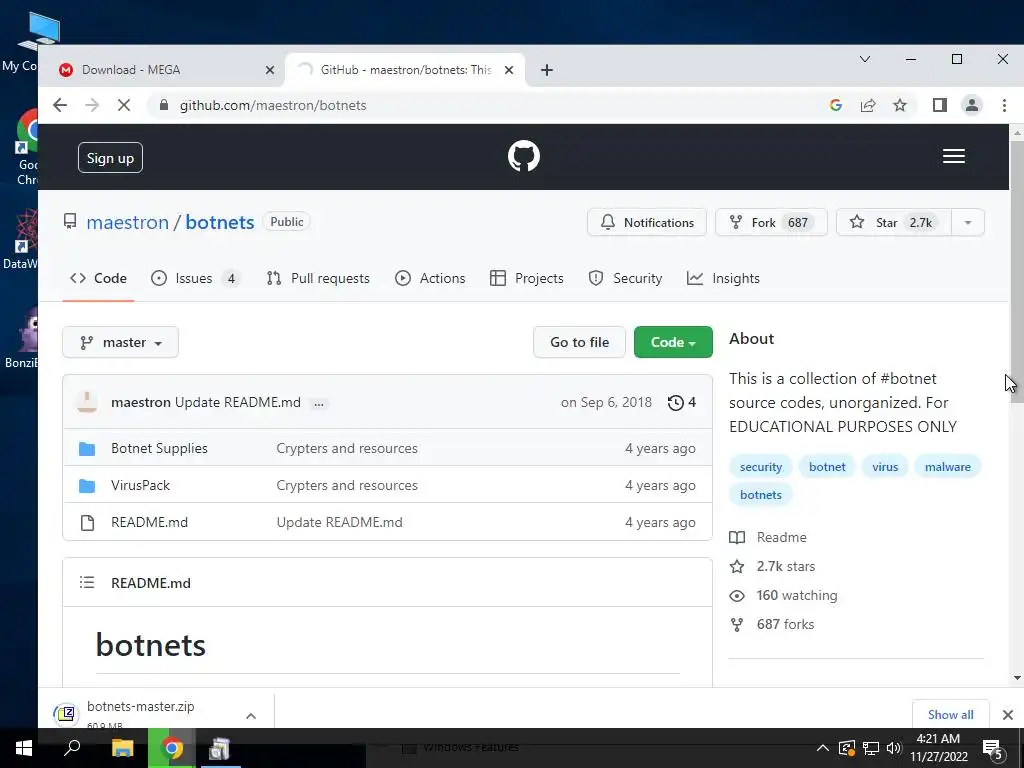This screenshot has height=768, width=1024.
Task: Open the 2.7k stars link
Action: [786, 566]
